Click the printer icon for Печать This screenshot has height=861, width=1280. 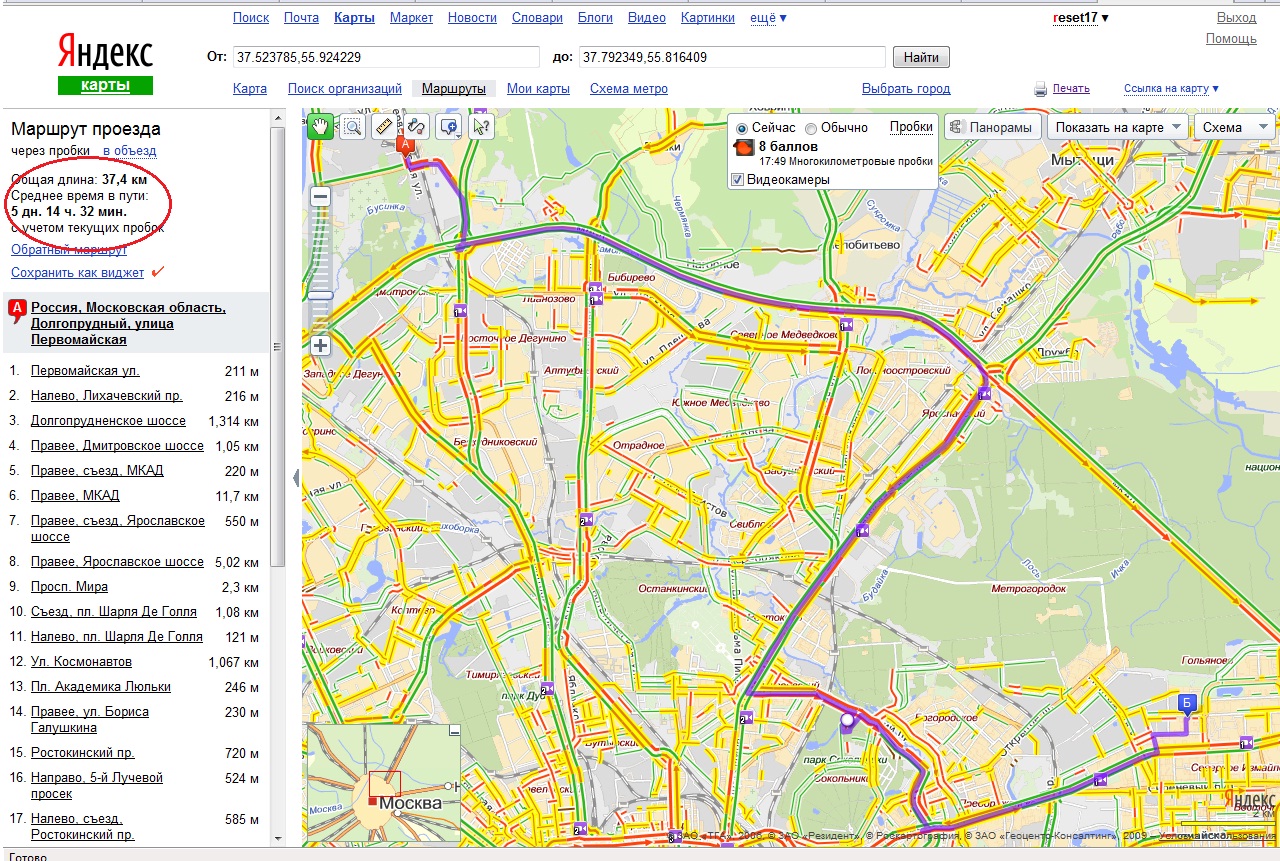click(x=1040, y=89)
